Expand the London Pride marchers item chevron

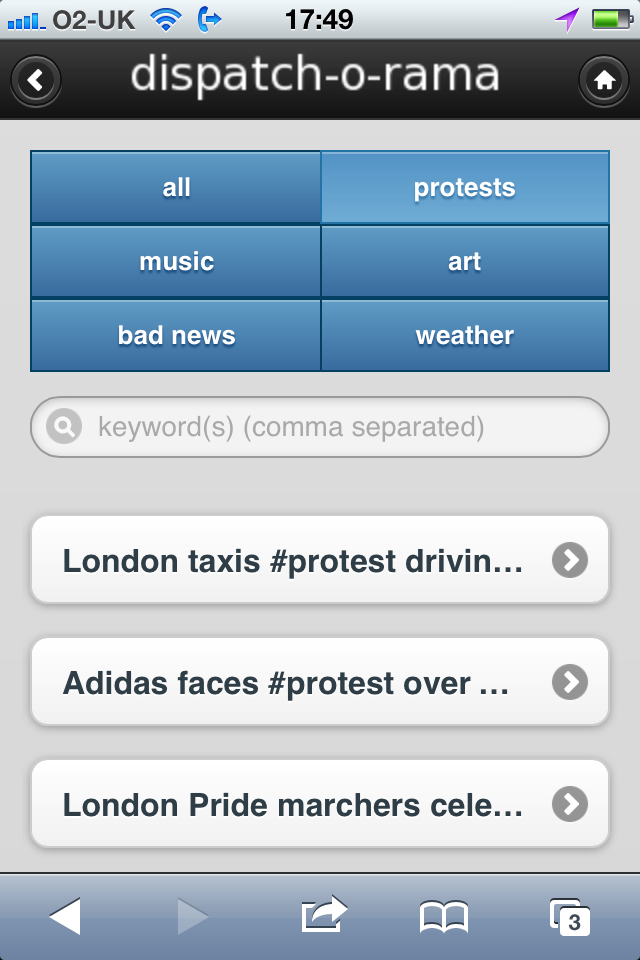pos(570,803)
